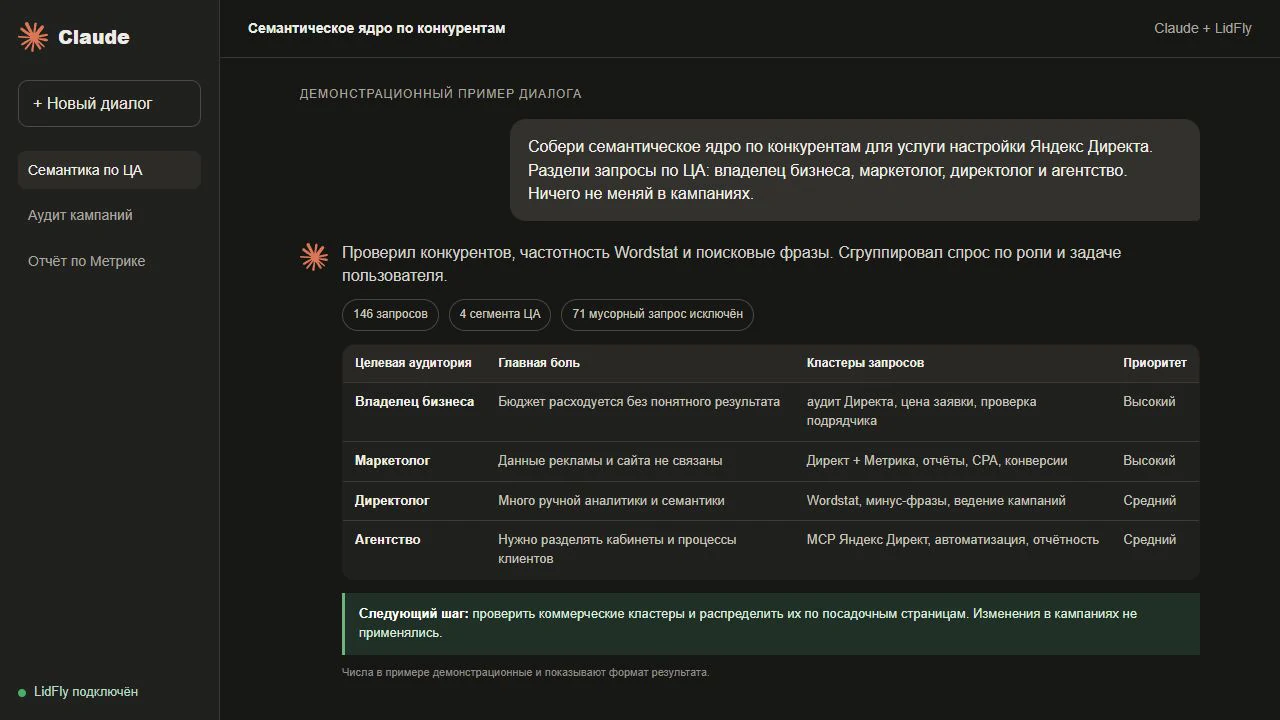The width and height of the screenshot is (1280, 720).
Task: Click cell Данные рекламы и сайта не связаны
Action: 610,461
